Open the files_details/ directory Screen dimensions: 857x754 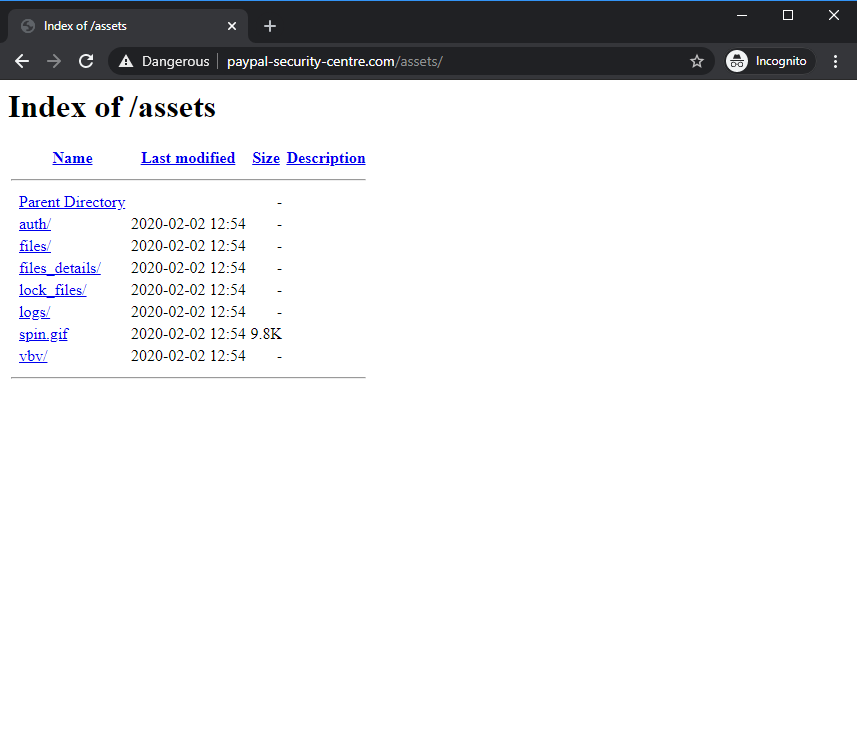(x=60, y=268)
